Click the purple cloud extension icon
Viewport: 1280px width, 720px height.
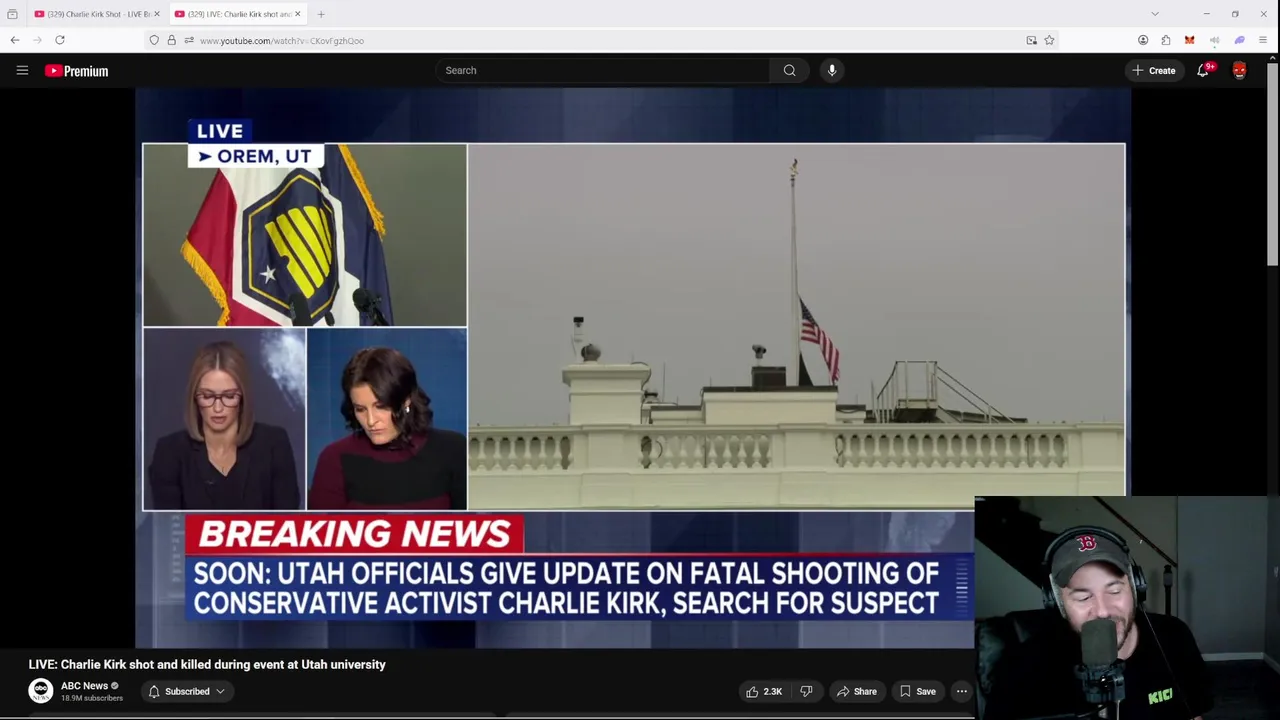click(x=1239, y=40)
